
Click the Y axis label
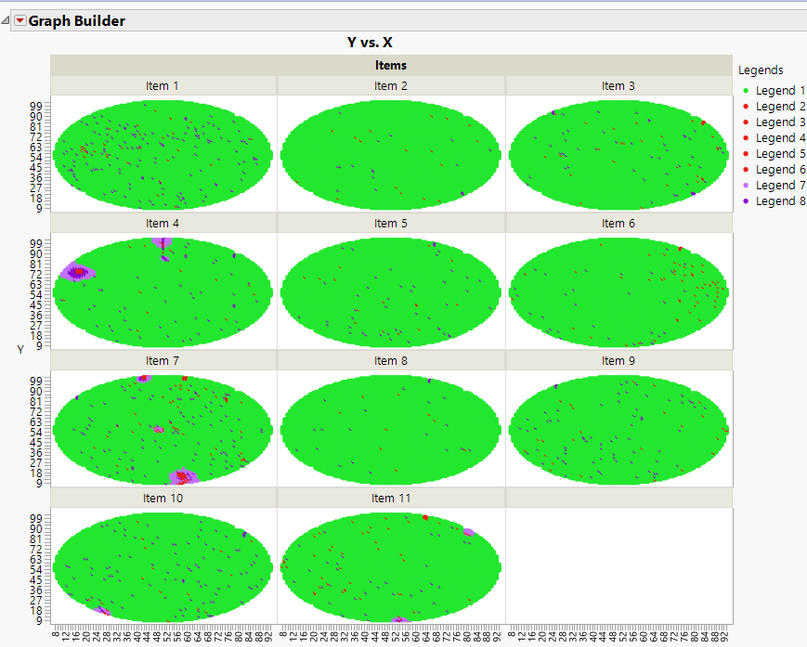pos(21,349)
